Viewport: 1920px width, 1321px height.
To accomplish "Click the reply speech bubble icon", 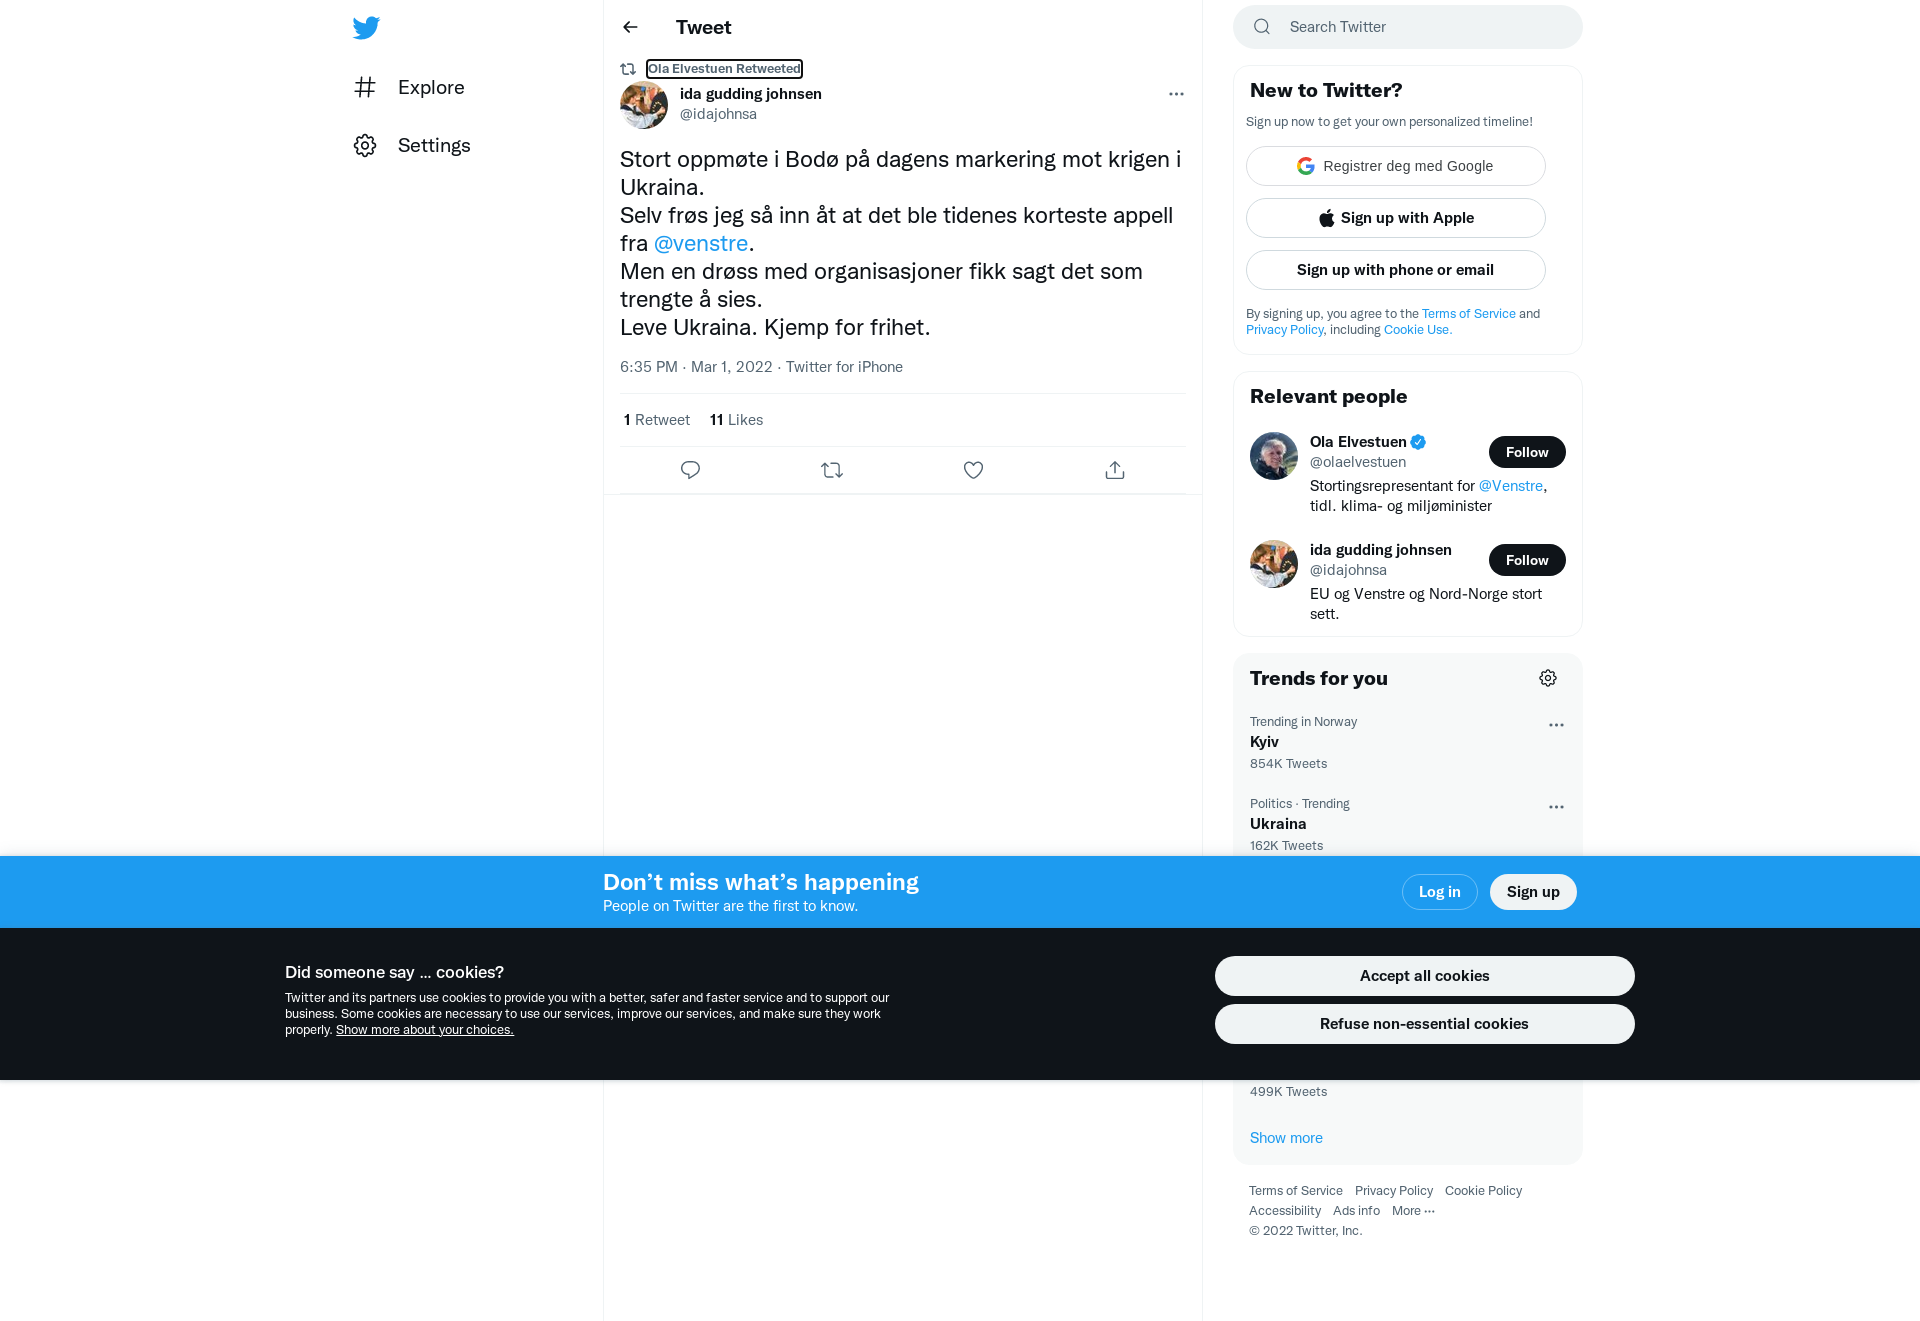I will [690, 470].
